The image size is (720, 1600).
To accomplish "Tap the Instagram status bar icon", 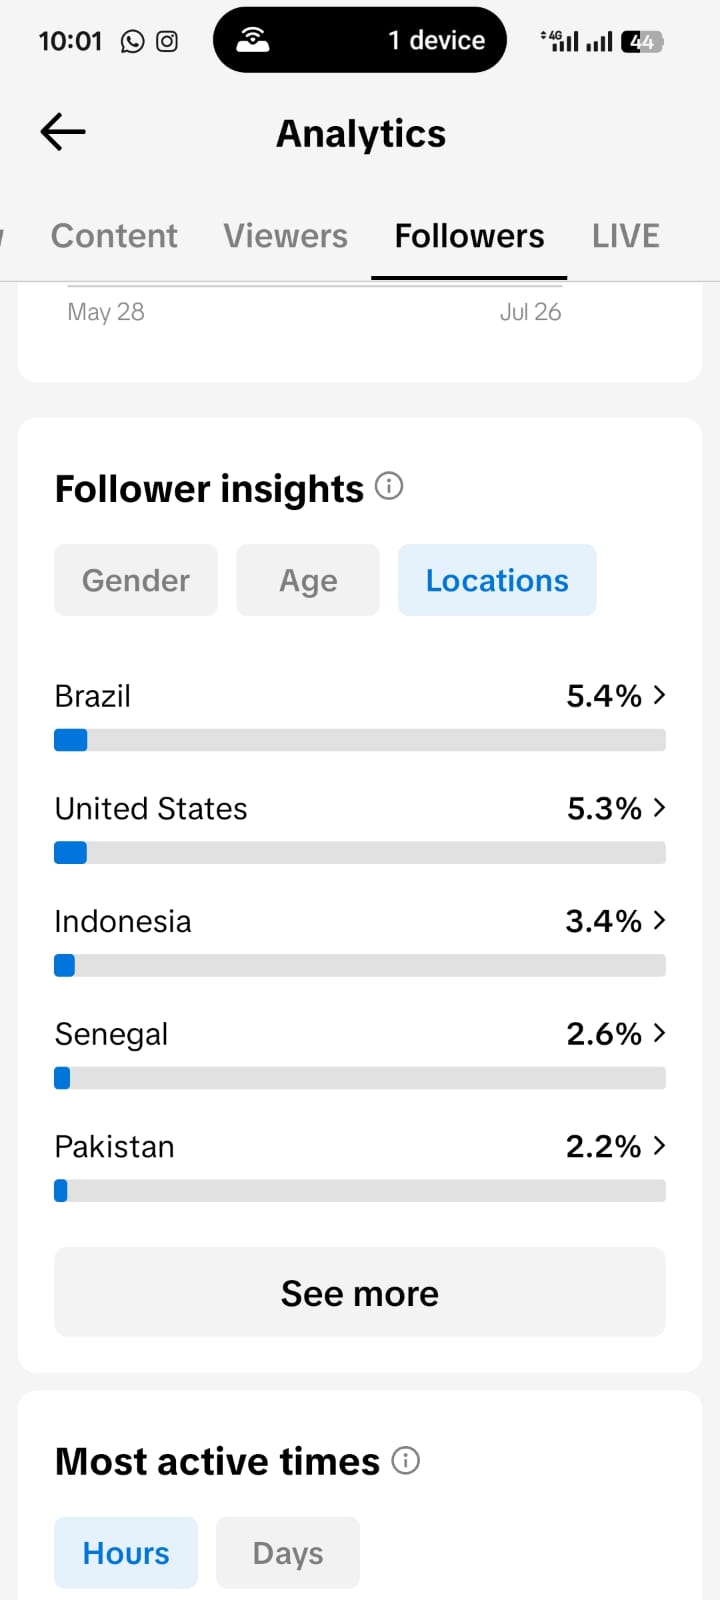I will click(x=167, y=41).
